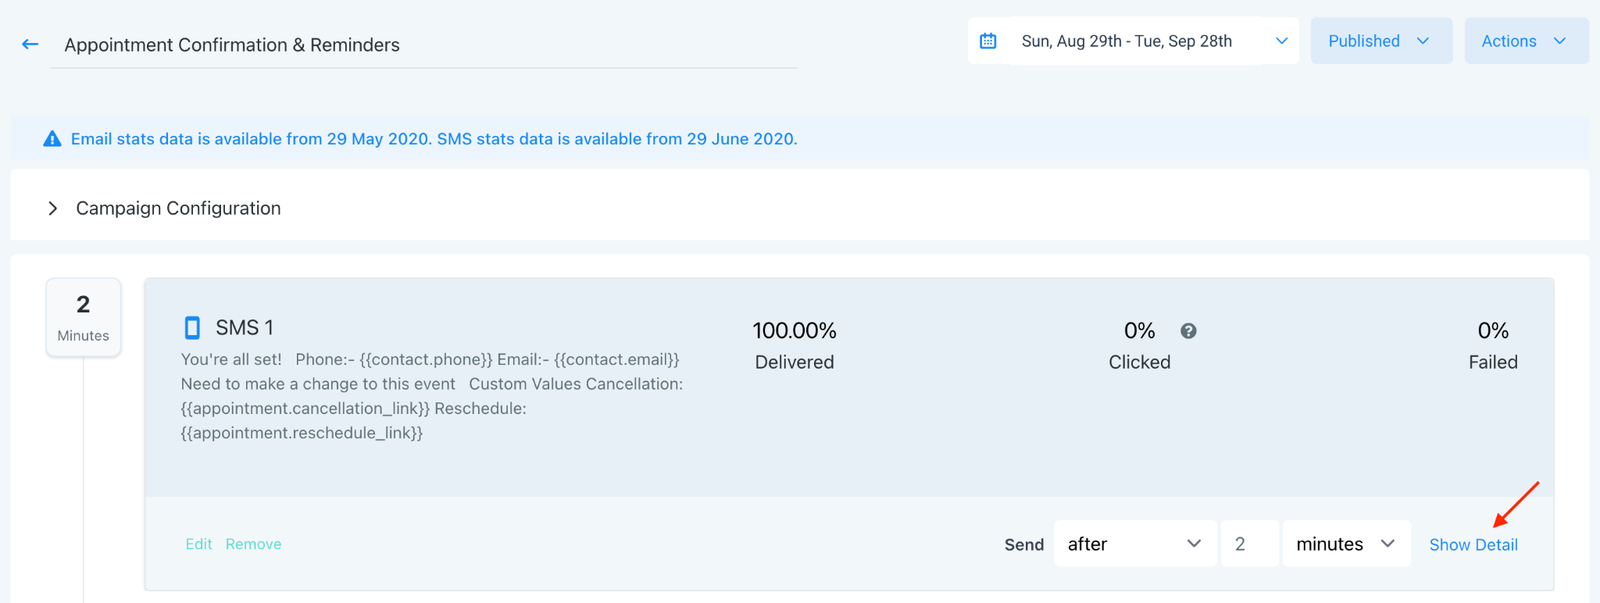Click the Edit link for SMS 1
This screenshot has height=603, width=1600.
pyautogui.click(x=198, y=544)
